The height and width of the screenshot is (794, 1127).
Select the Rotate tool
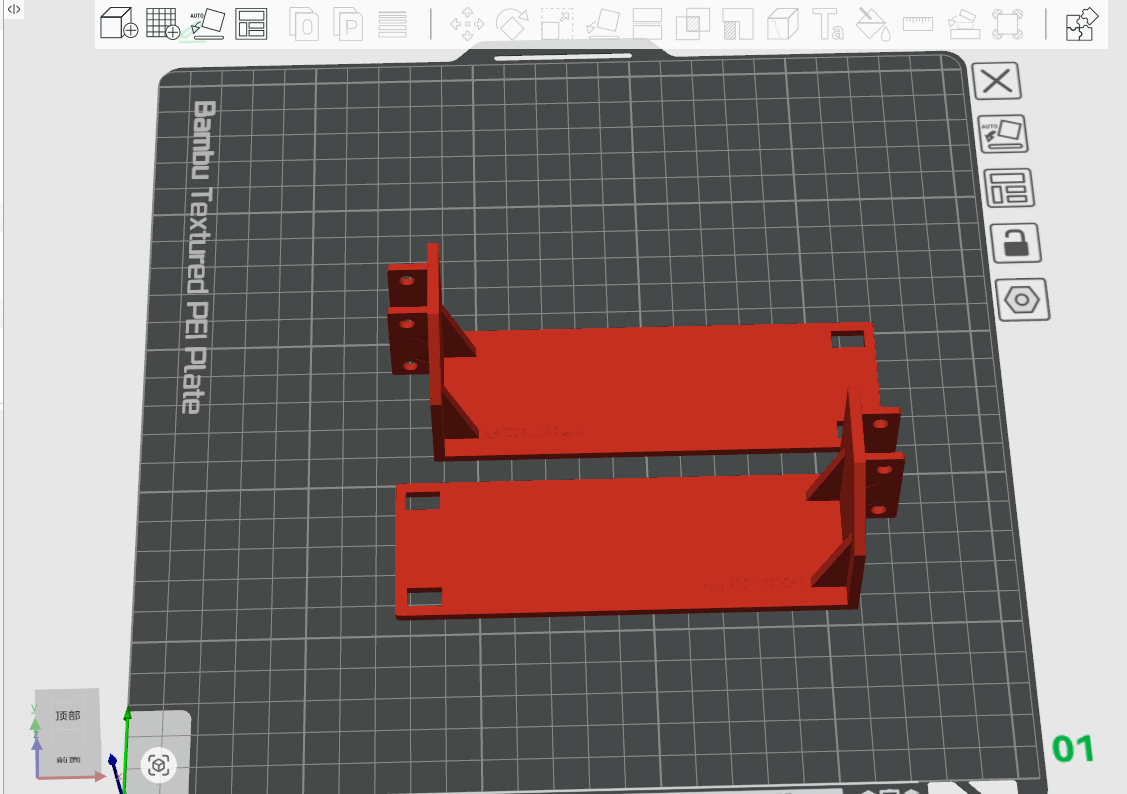[x=512, y=23]
